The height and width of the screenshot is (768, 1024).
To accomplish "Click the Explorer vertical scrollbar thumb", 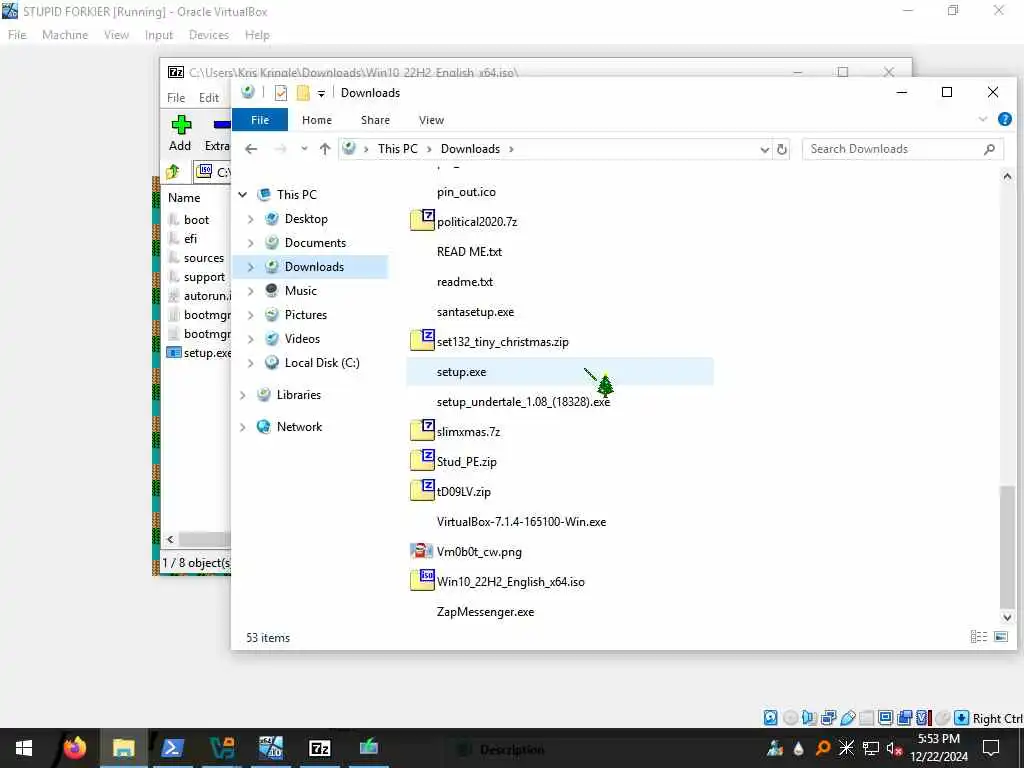I will (1007, 546).
